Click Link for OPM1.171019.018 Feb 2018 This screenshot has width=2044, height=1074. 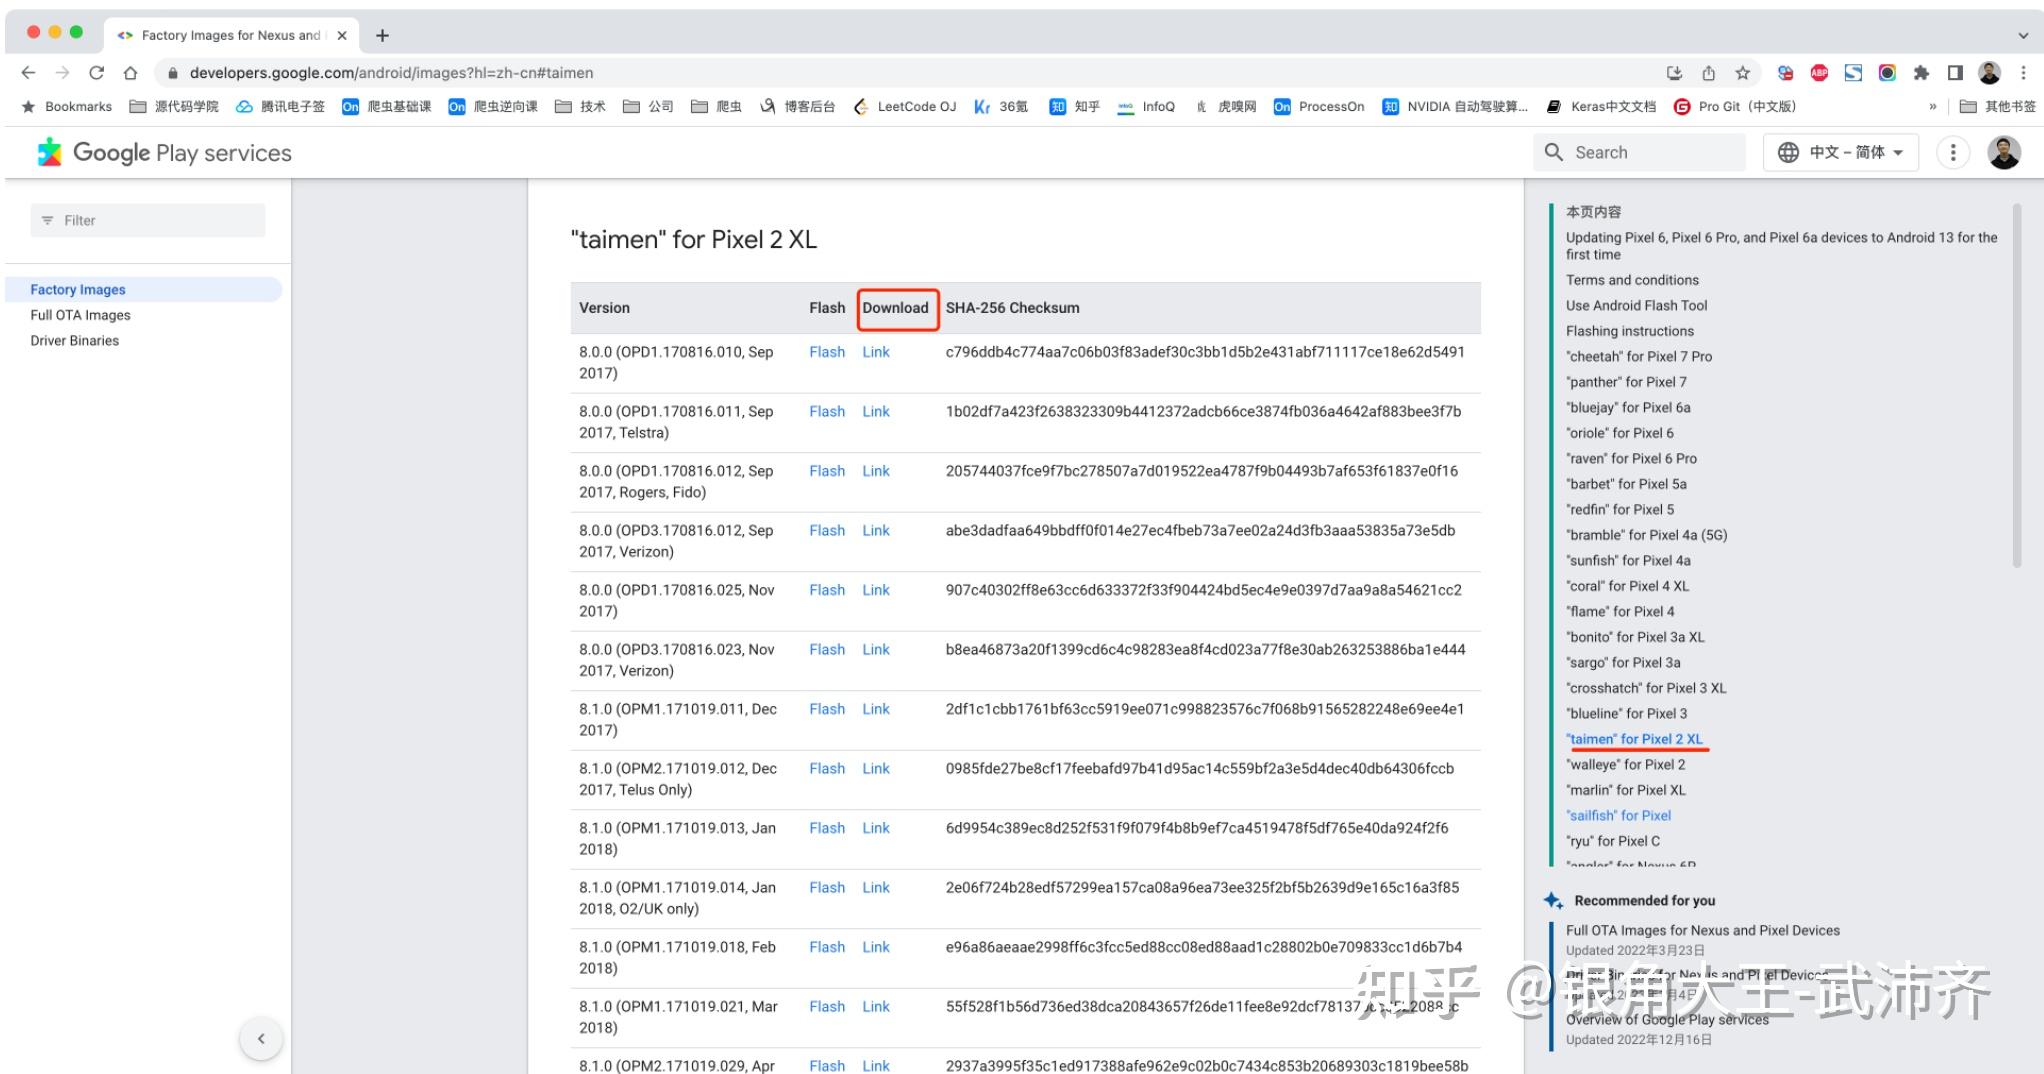click(x=876, y=947)
